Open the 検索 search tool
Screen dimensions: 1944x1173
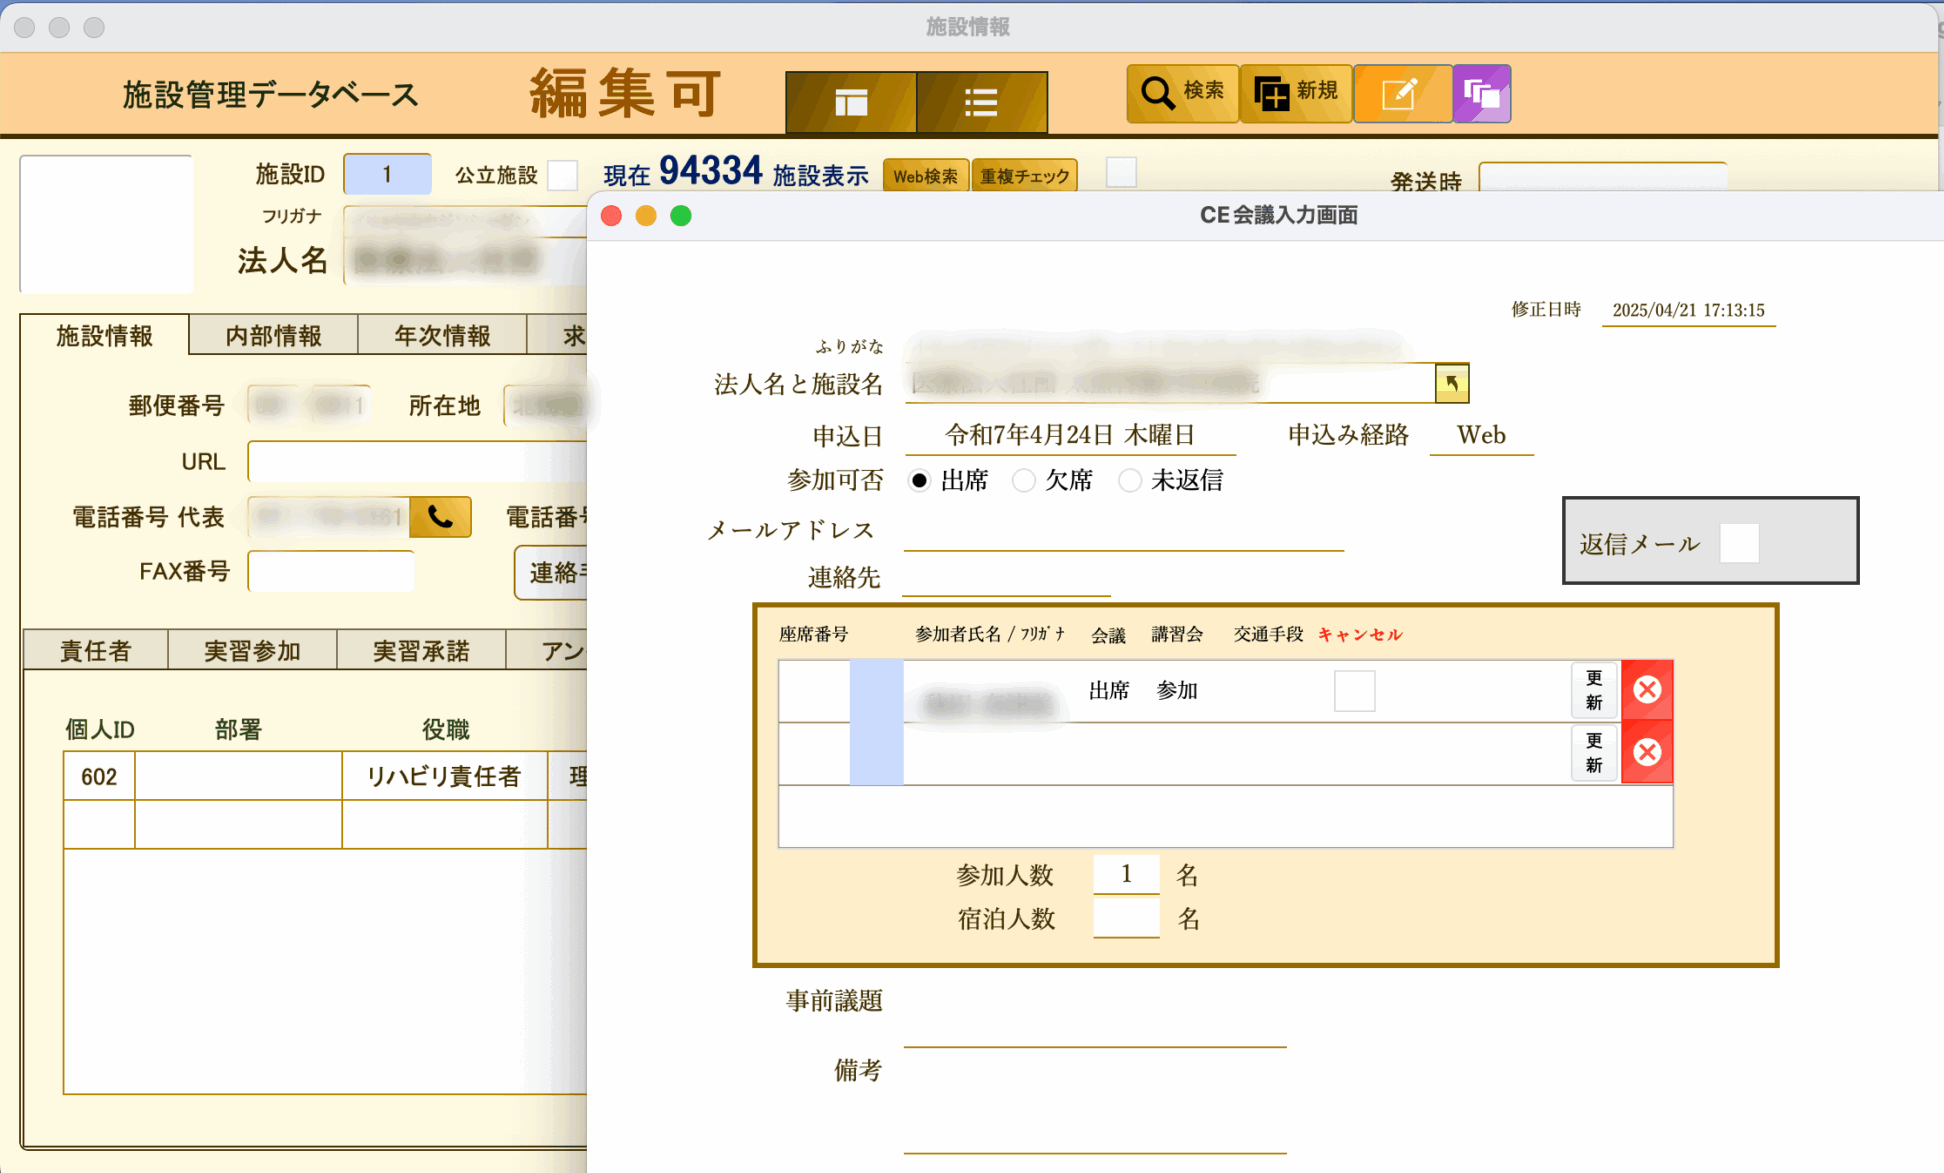pyautogui.click(x=1183, y=93)
